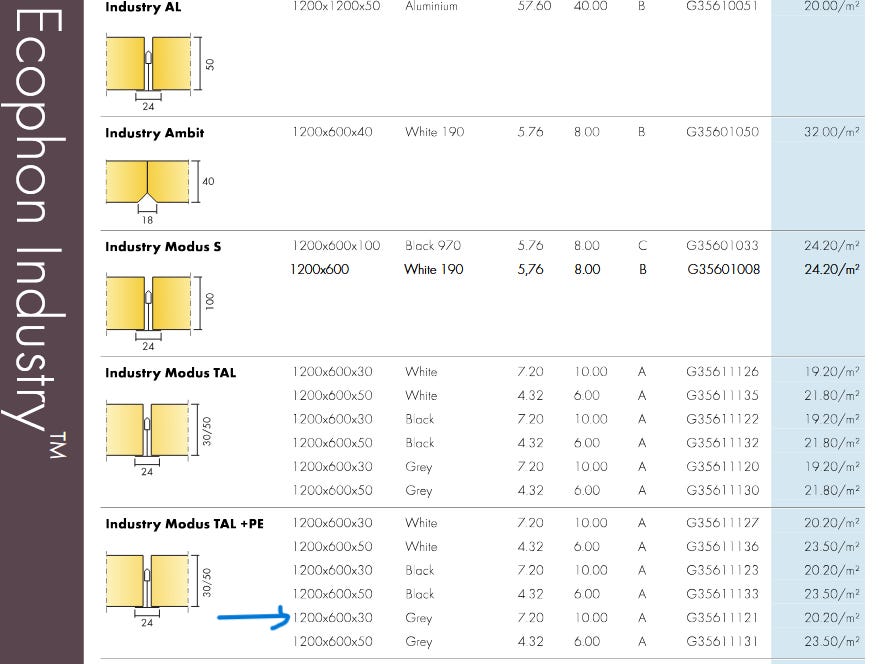Click size '1200x600x30' in G35611121 row
The height and width of the screenshot is (664, 880).
pos(332,618)
